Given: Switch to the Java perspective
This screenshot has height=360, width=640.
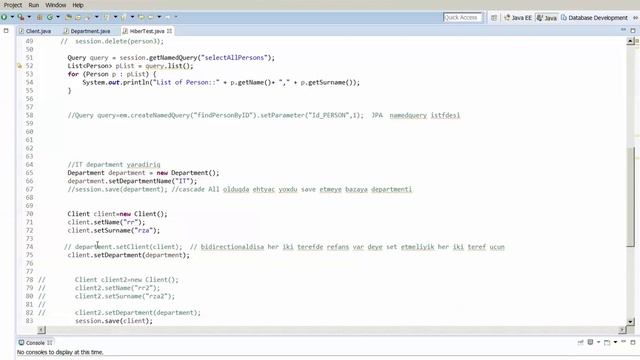Looking at the screenshot, I should tap(547, 18).
